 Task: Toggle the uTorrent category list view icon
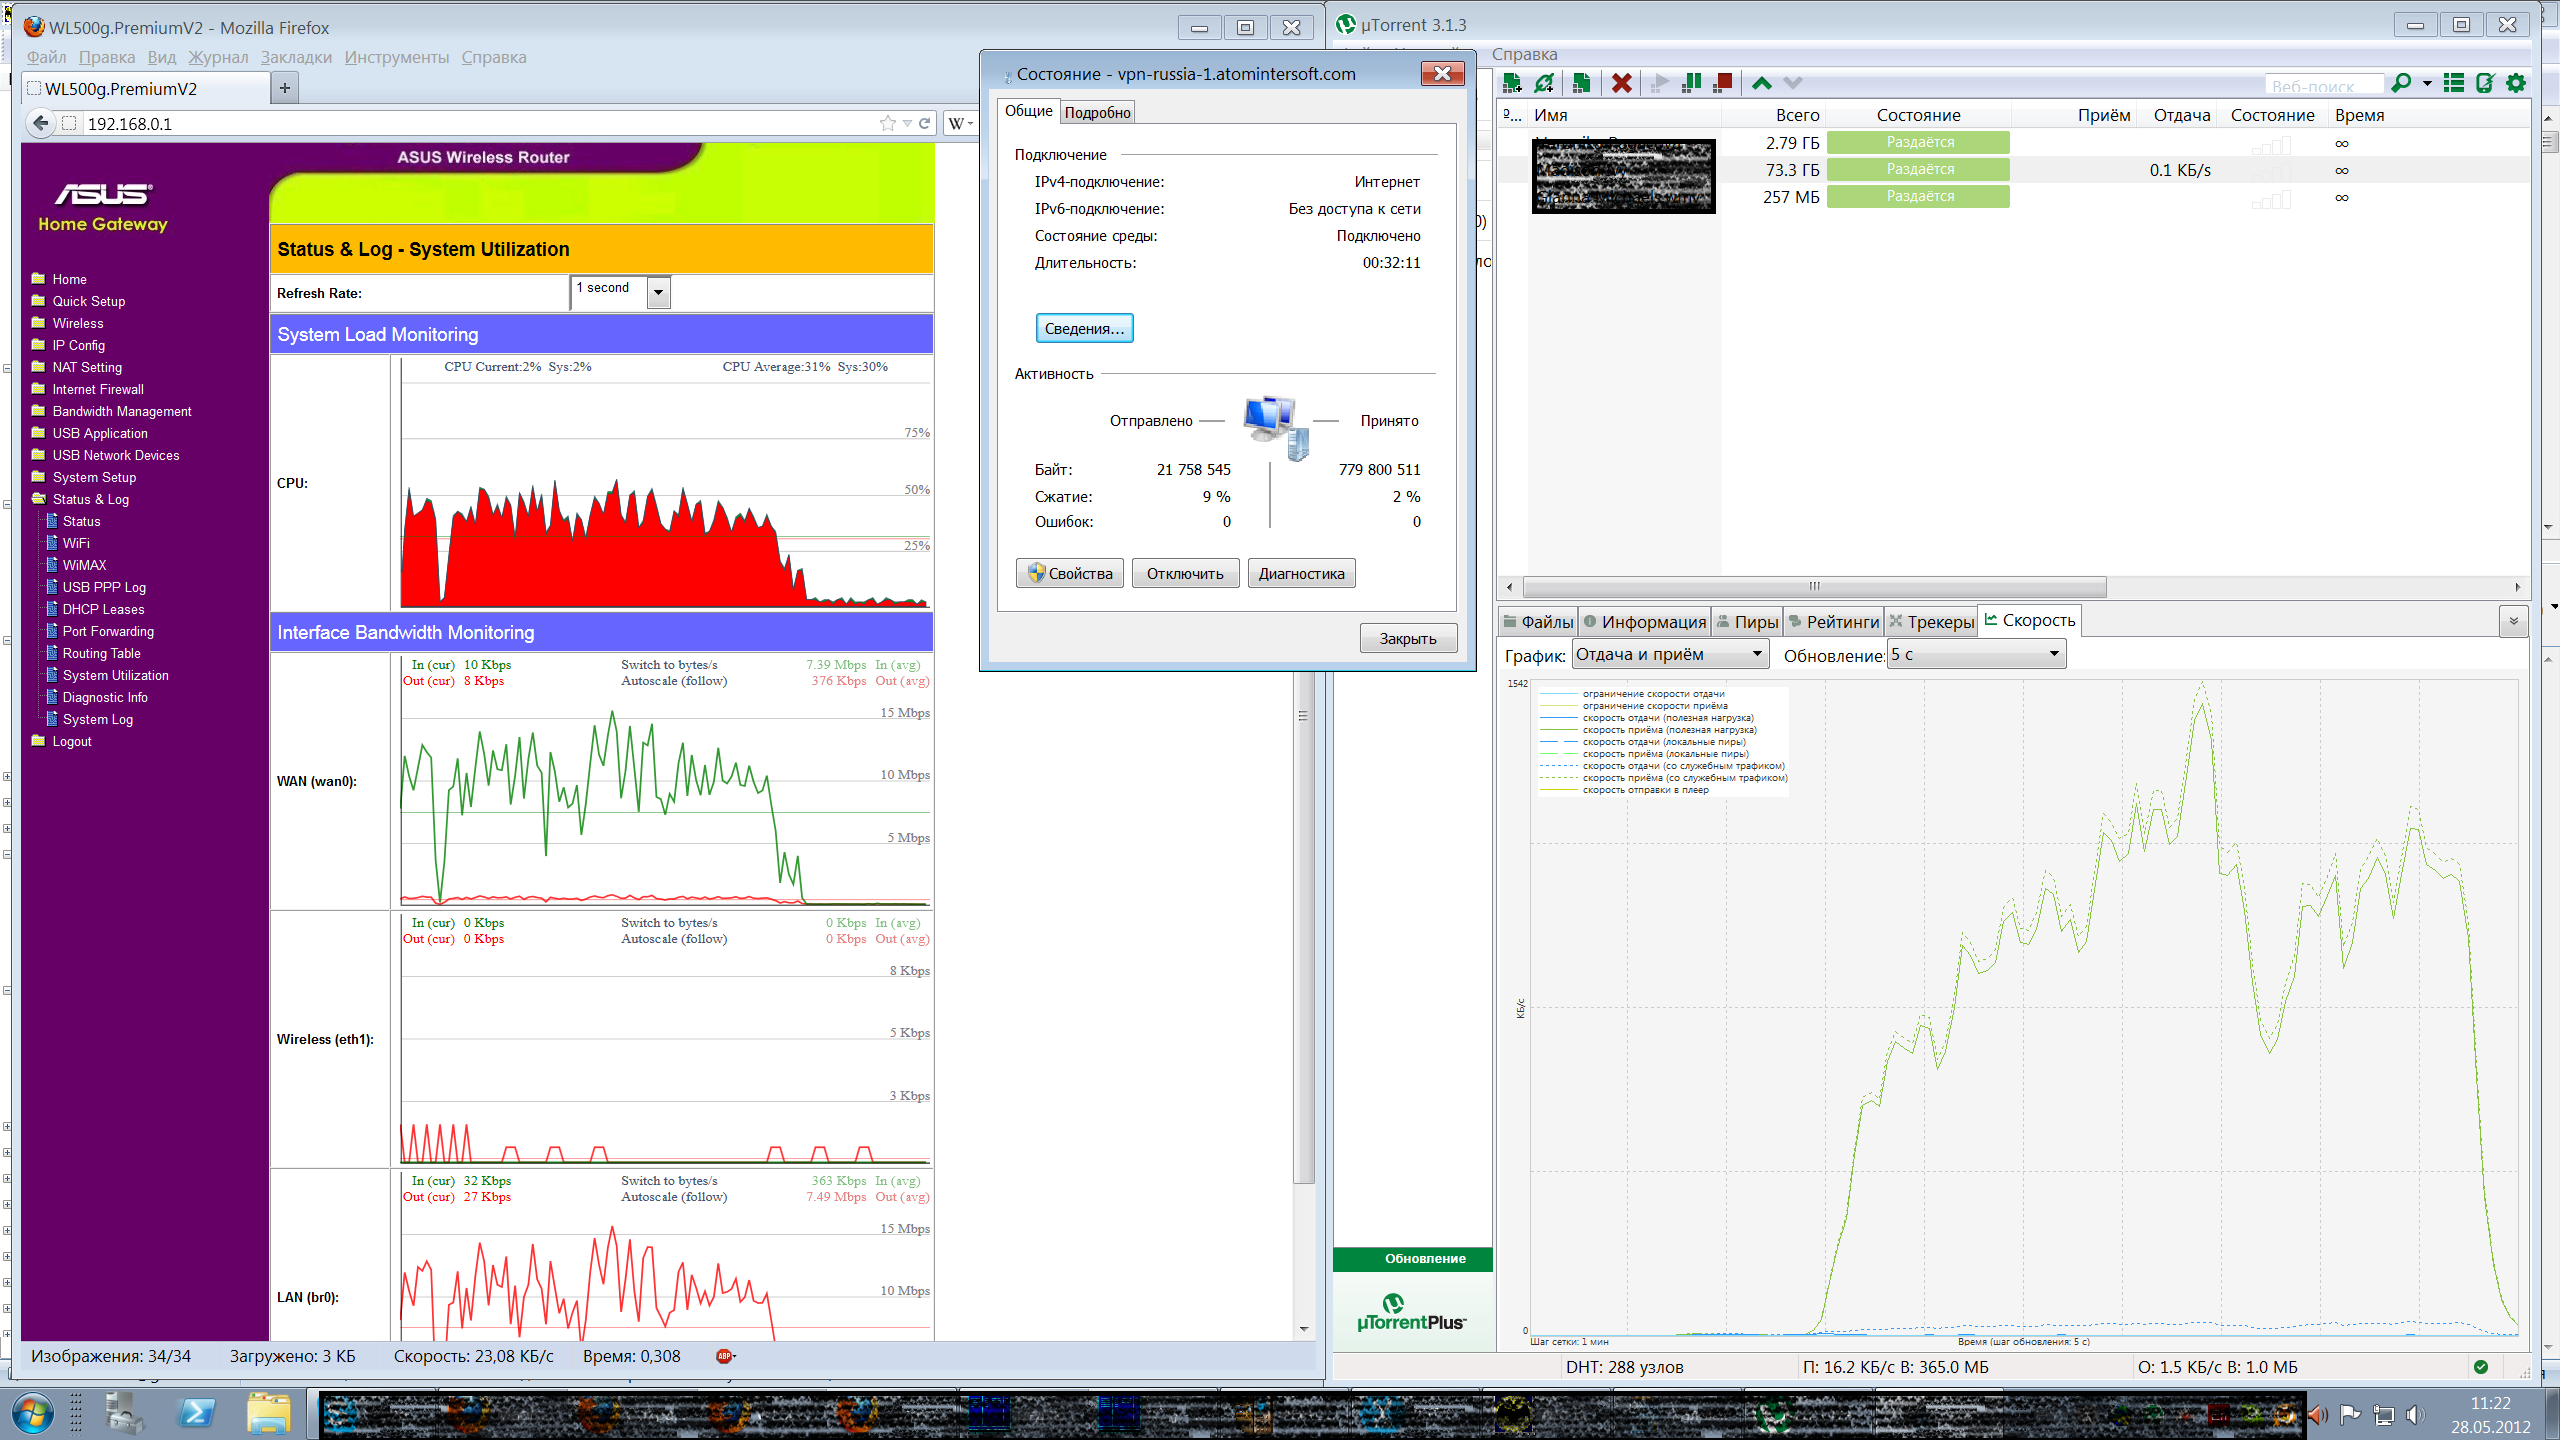point(2453,84)
